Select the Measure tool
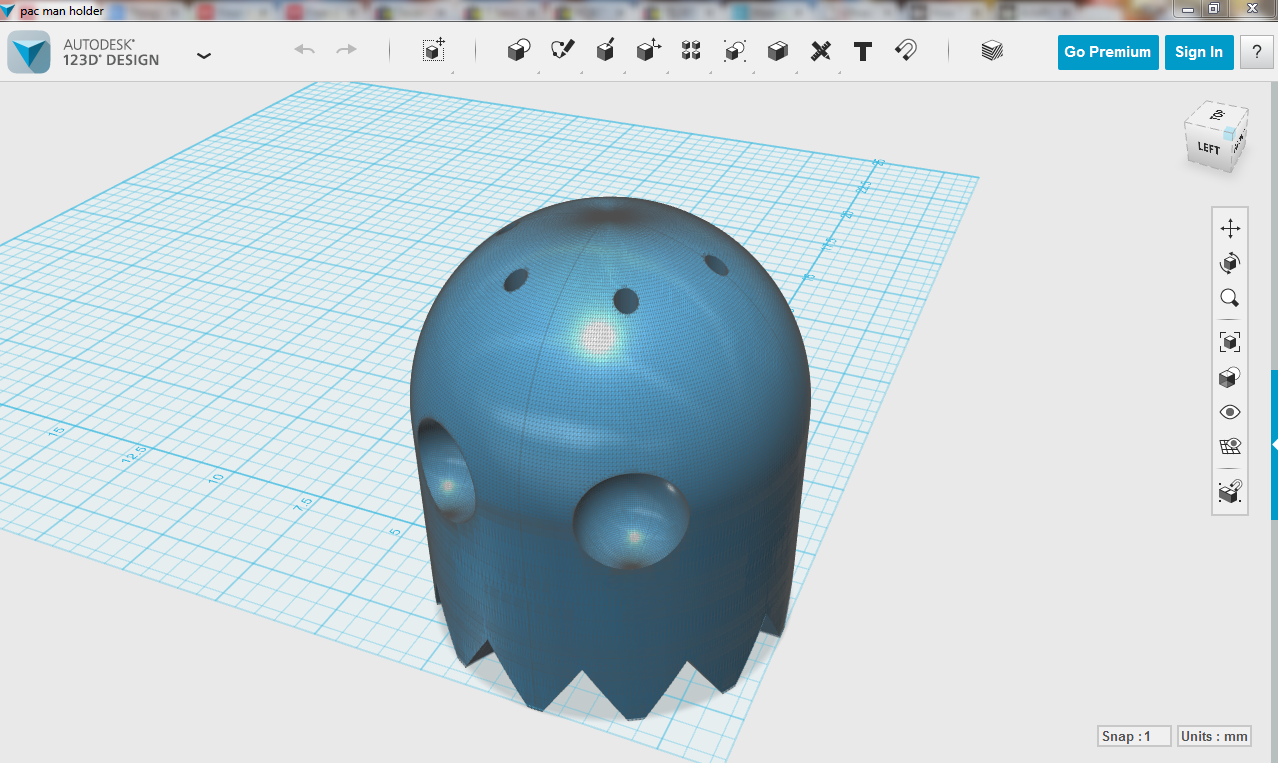Viewport: 1278px width, 763px height. click(820, 51)
